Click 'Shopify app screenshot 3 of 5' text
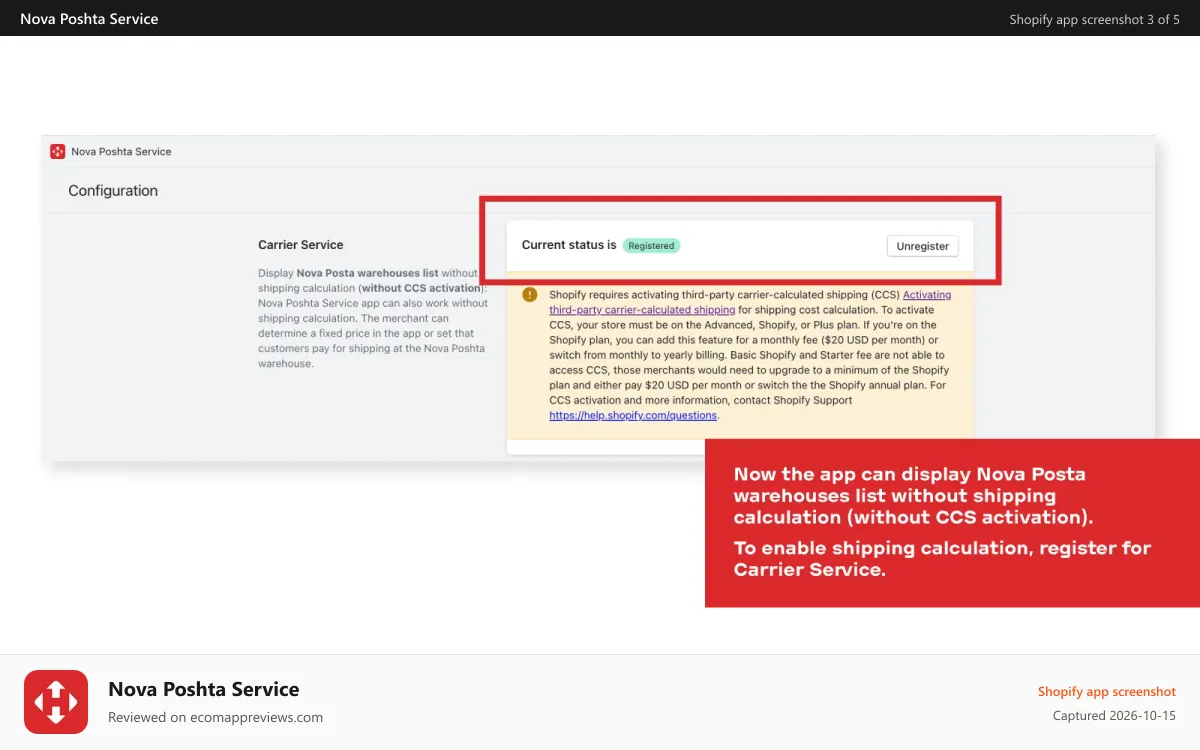Image resolution: width=1200 pixels, height=750 pixels. (1094, 19)
